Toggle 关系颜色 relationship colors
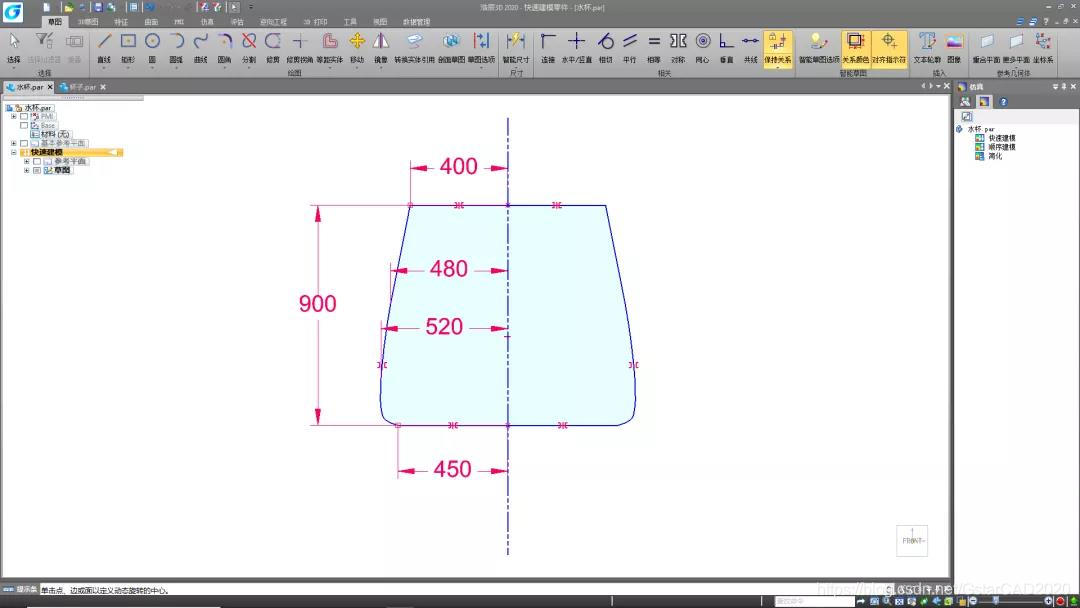1080x608 pixels. point(855,48)
